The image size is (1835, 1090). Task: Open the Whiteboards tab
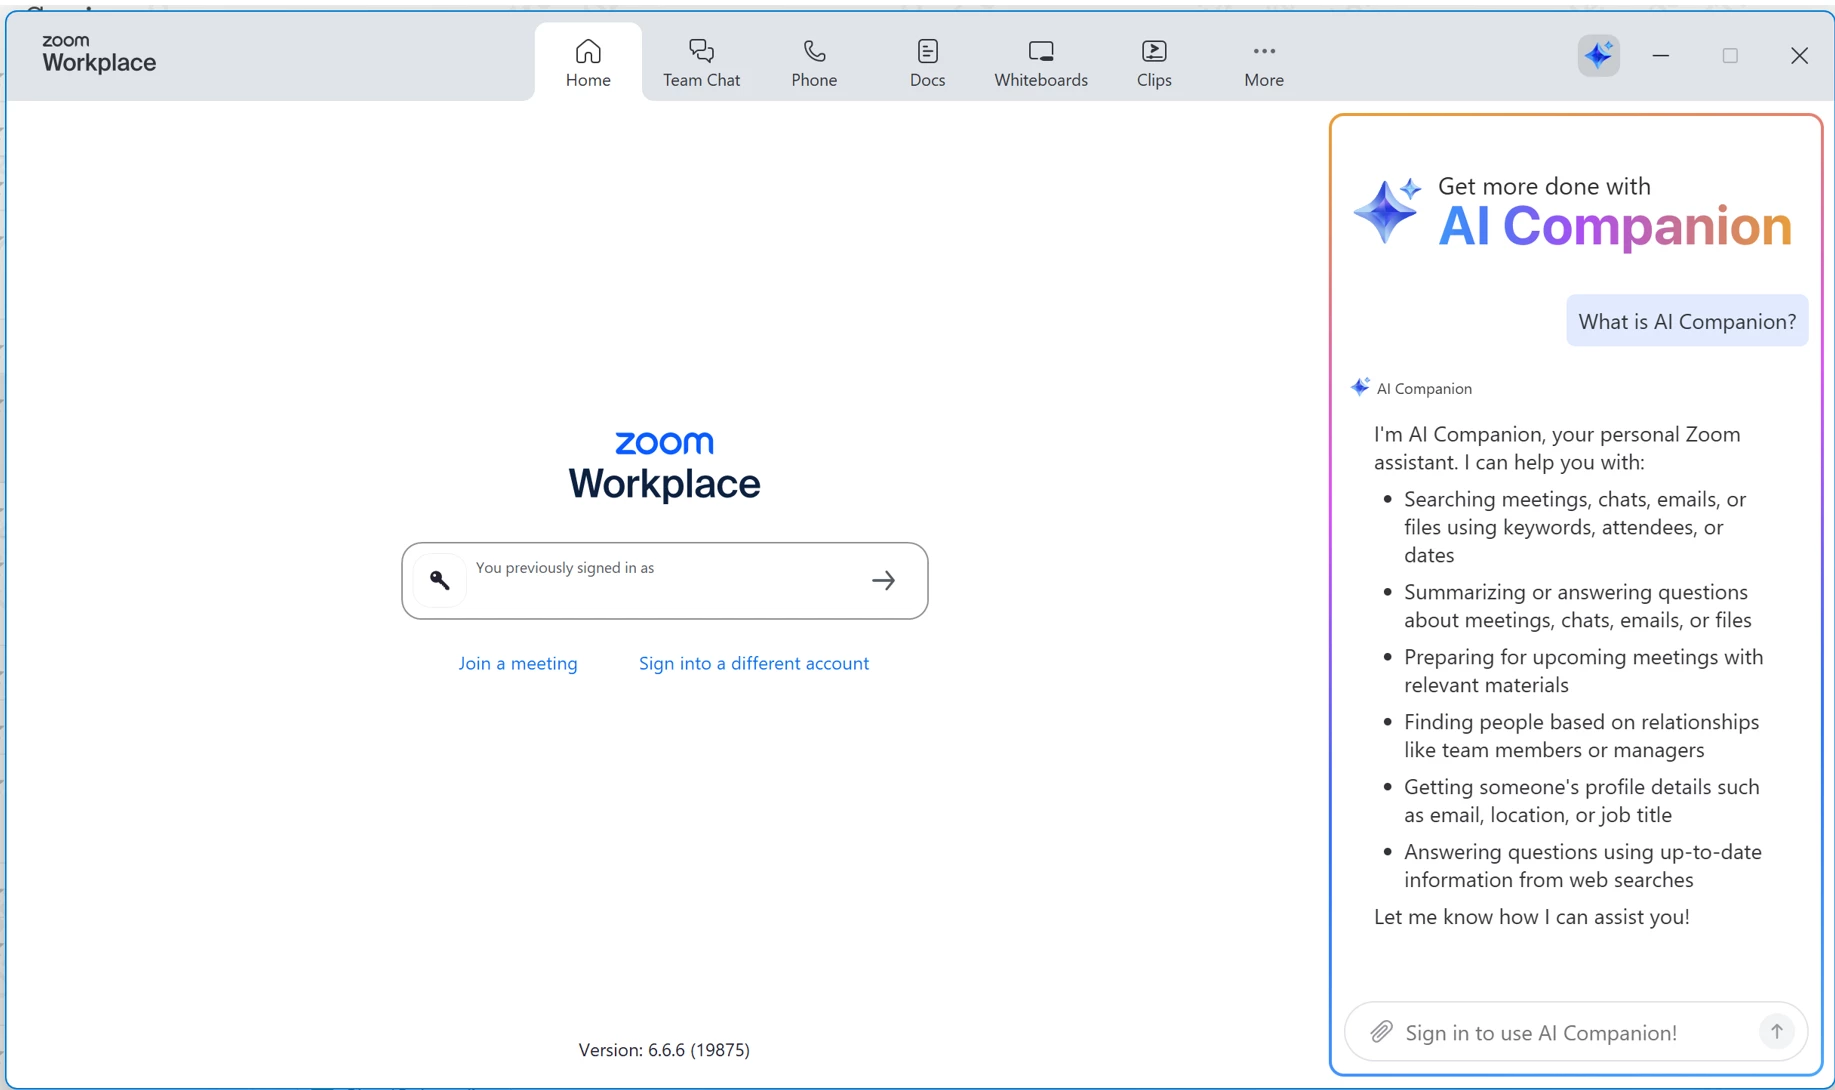(1041, 62)
